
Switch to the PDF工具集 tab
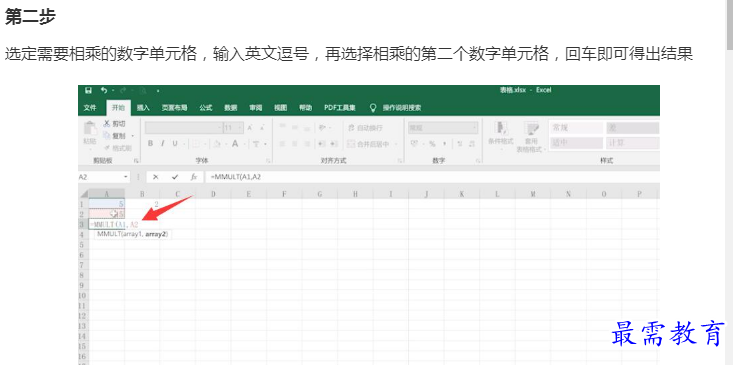click(340, 108)
